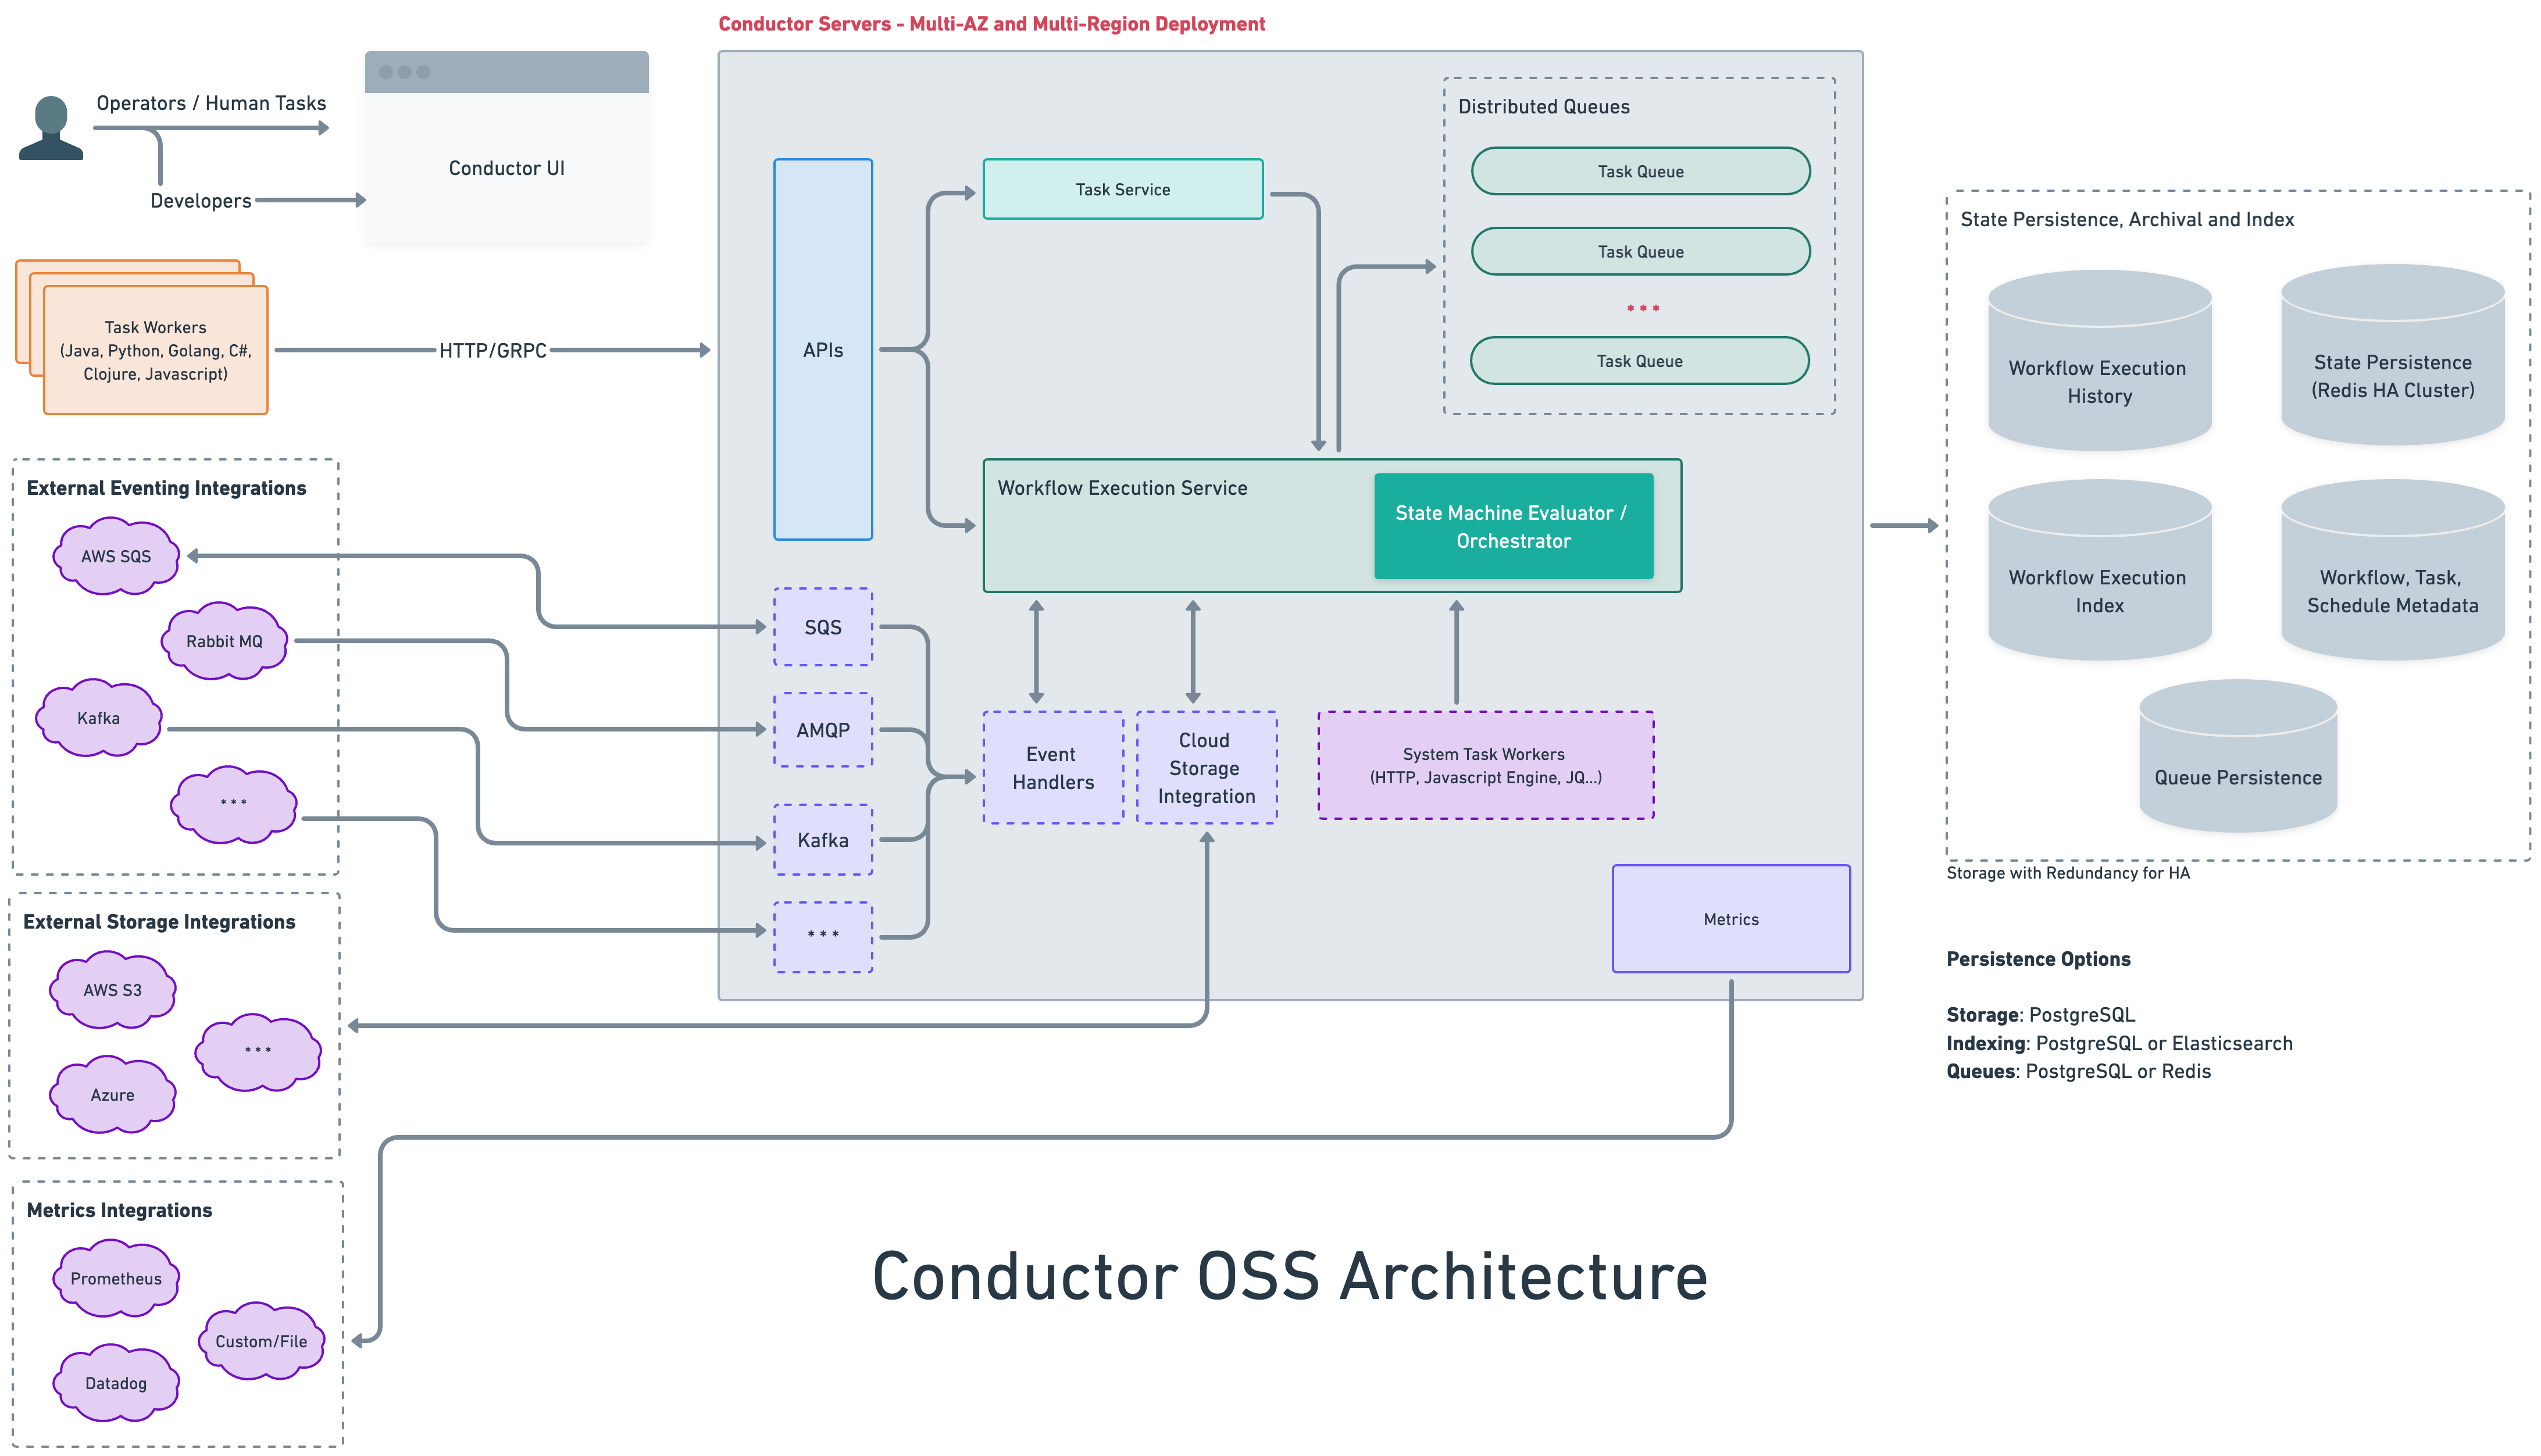The height and width of the screenshot is (1456, 2541).
Task: Click the Queue Persistence cylinder
Action: pyautogui.click(x=2237, y=756)
